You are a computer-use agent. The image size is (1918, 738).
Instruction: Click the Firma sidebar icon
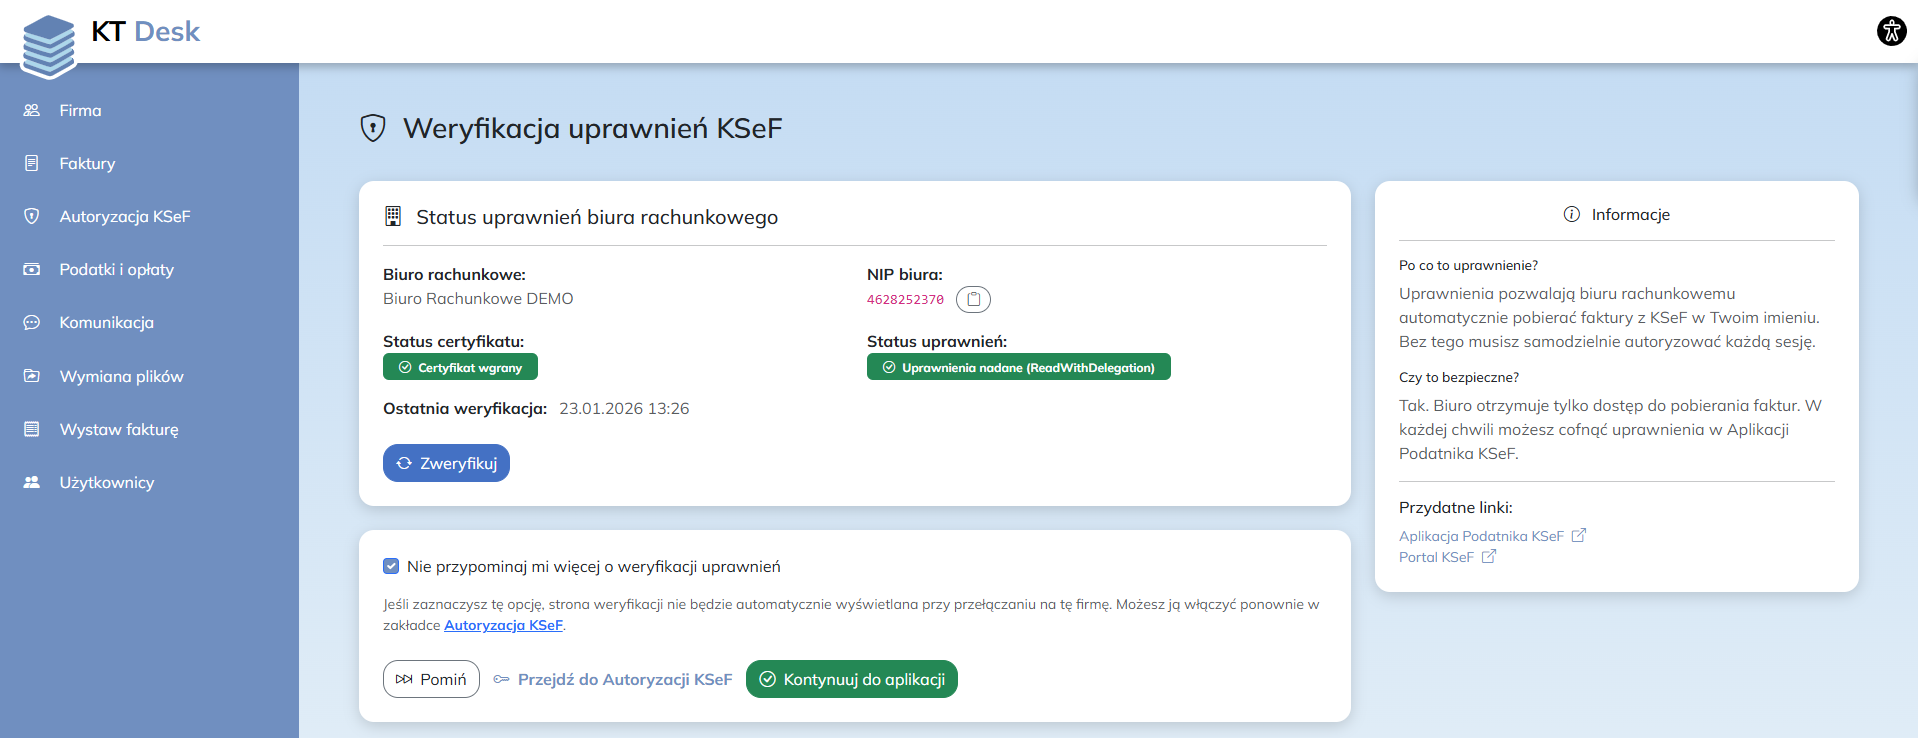coord(32,110)
